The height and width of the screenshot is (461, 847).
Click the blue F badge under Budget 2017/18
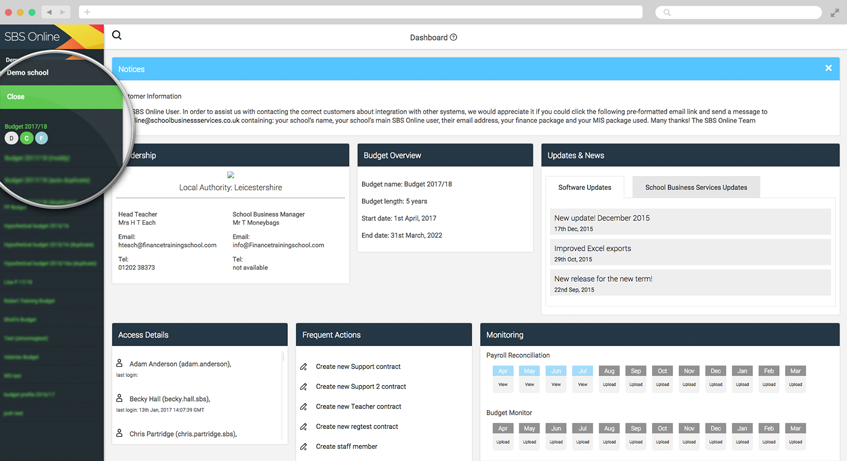(x=41, y=138)
